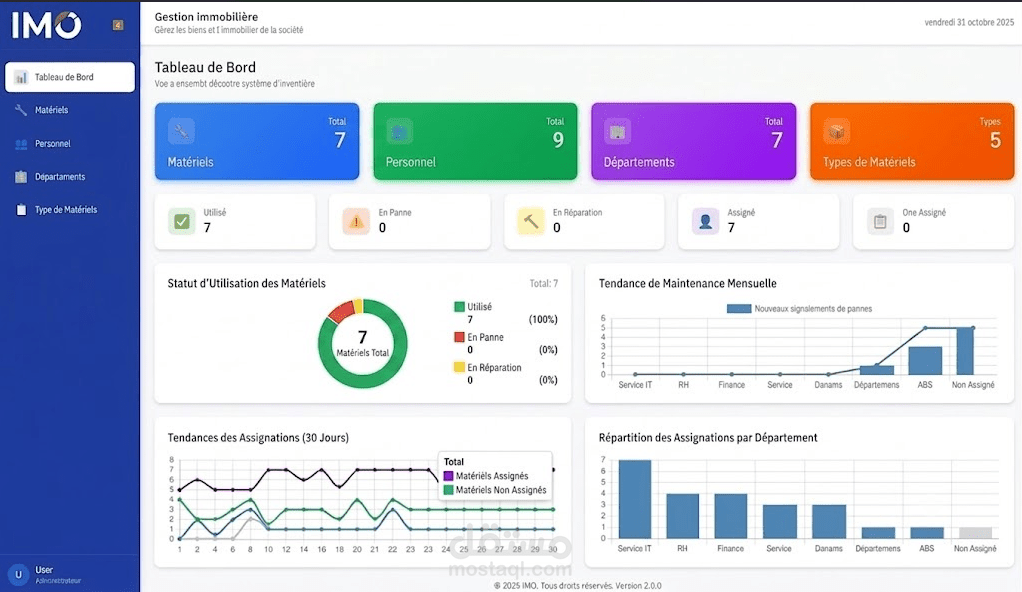Toggle the sidebar collapse icon beside logo
This screenshot has height=592, width=1022.
(x=118, y=25)
